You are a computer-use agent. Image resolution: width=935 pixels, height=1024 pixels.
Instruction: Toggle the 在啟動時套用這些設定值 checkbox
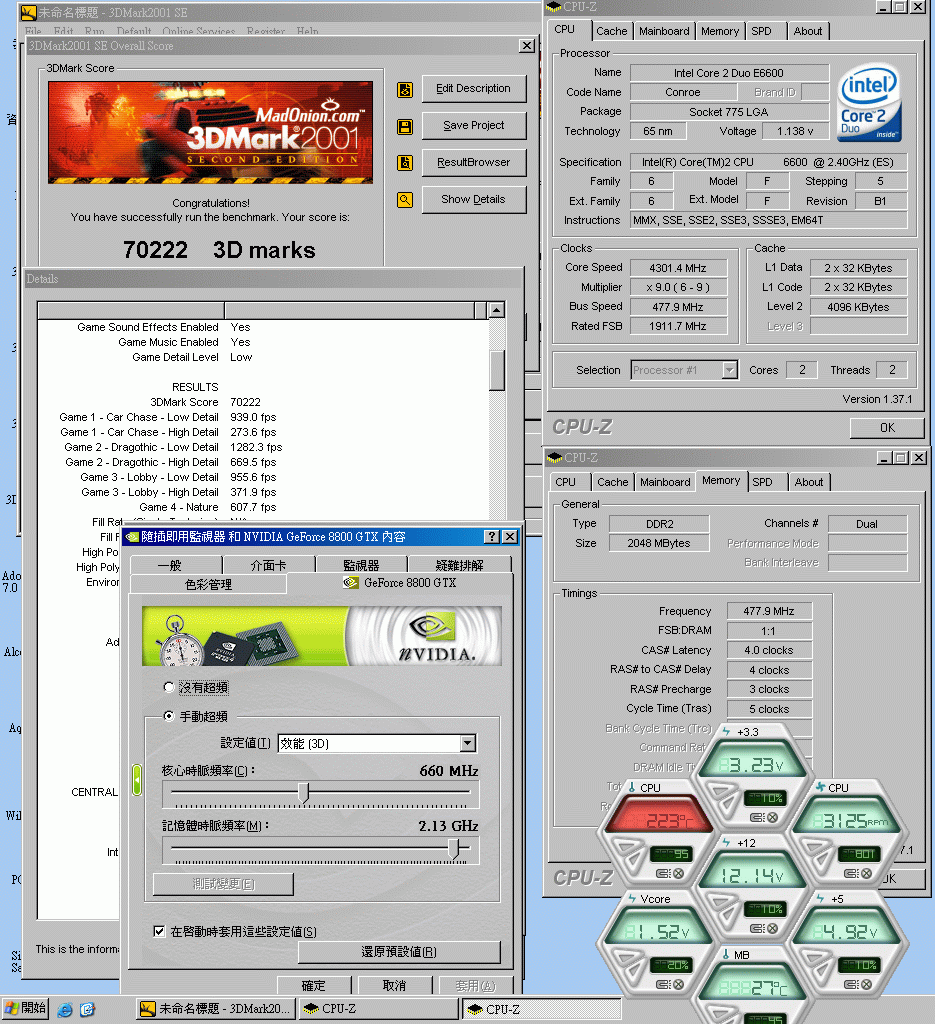pos(159,931)
